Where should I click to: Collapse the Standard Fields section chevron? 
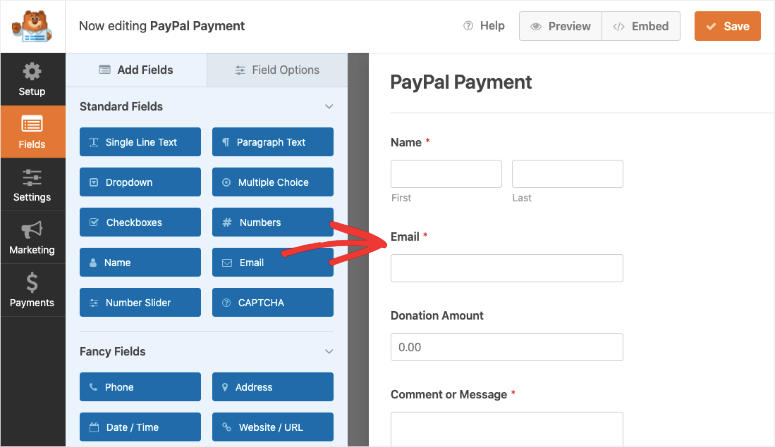[329, 106]
